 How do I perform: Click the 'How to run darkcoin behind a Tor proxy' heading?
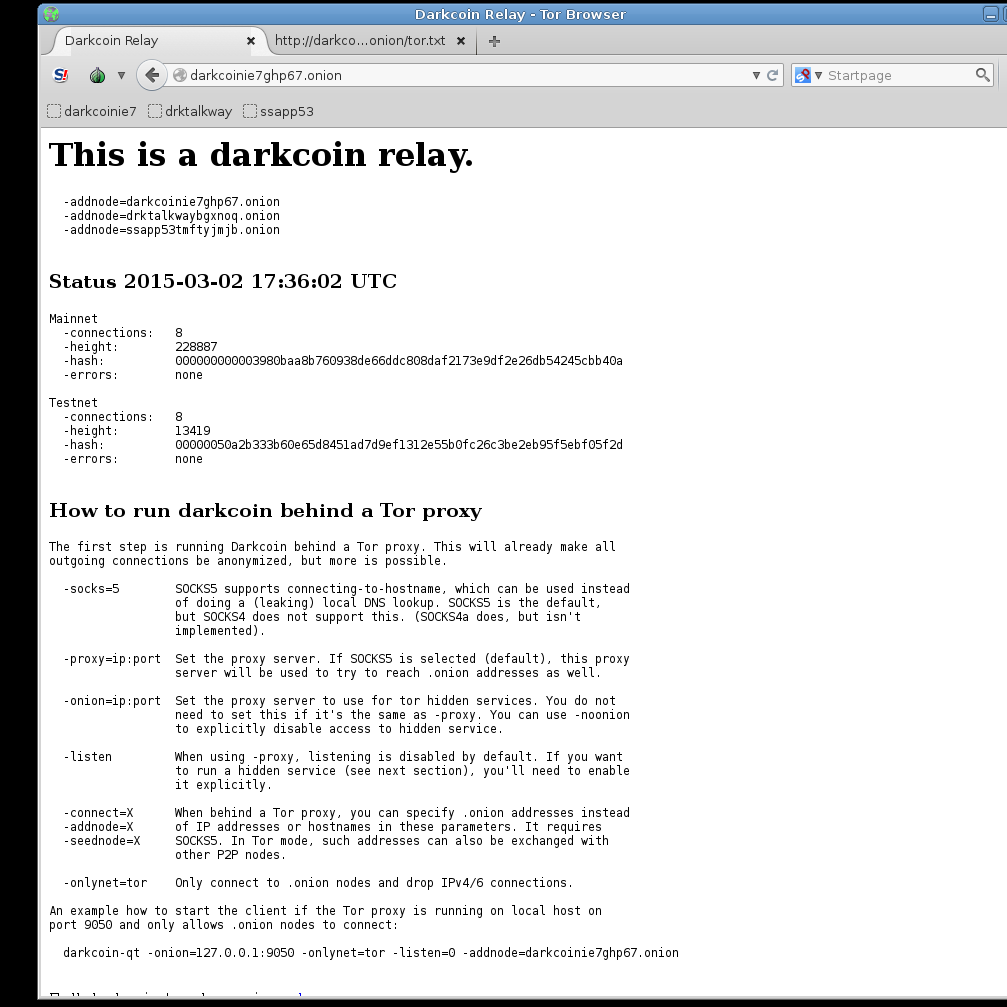tap(265, 511)
